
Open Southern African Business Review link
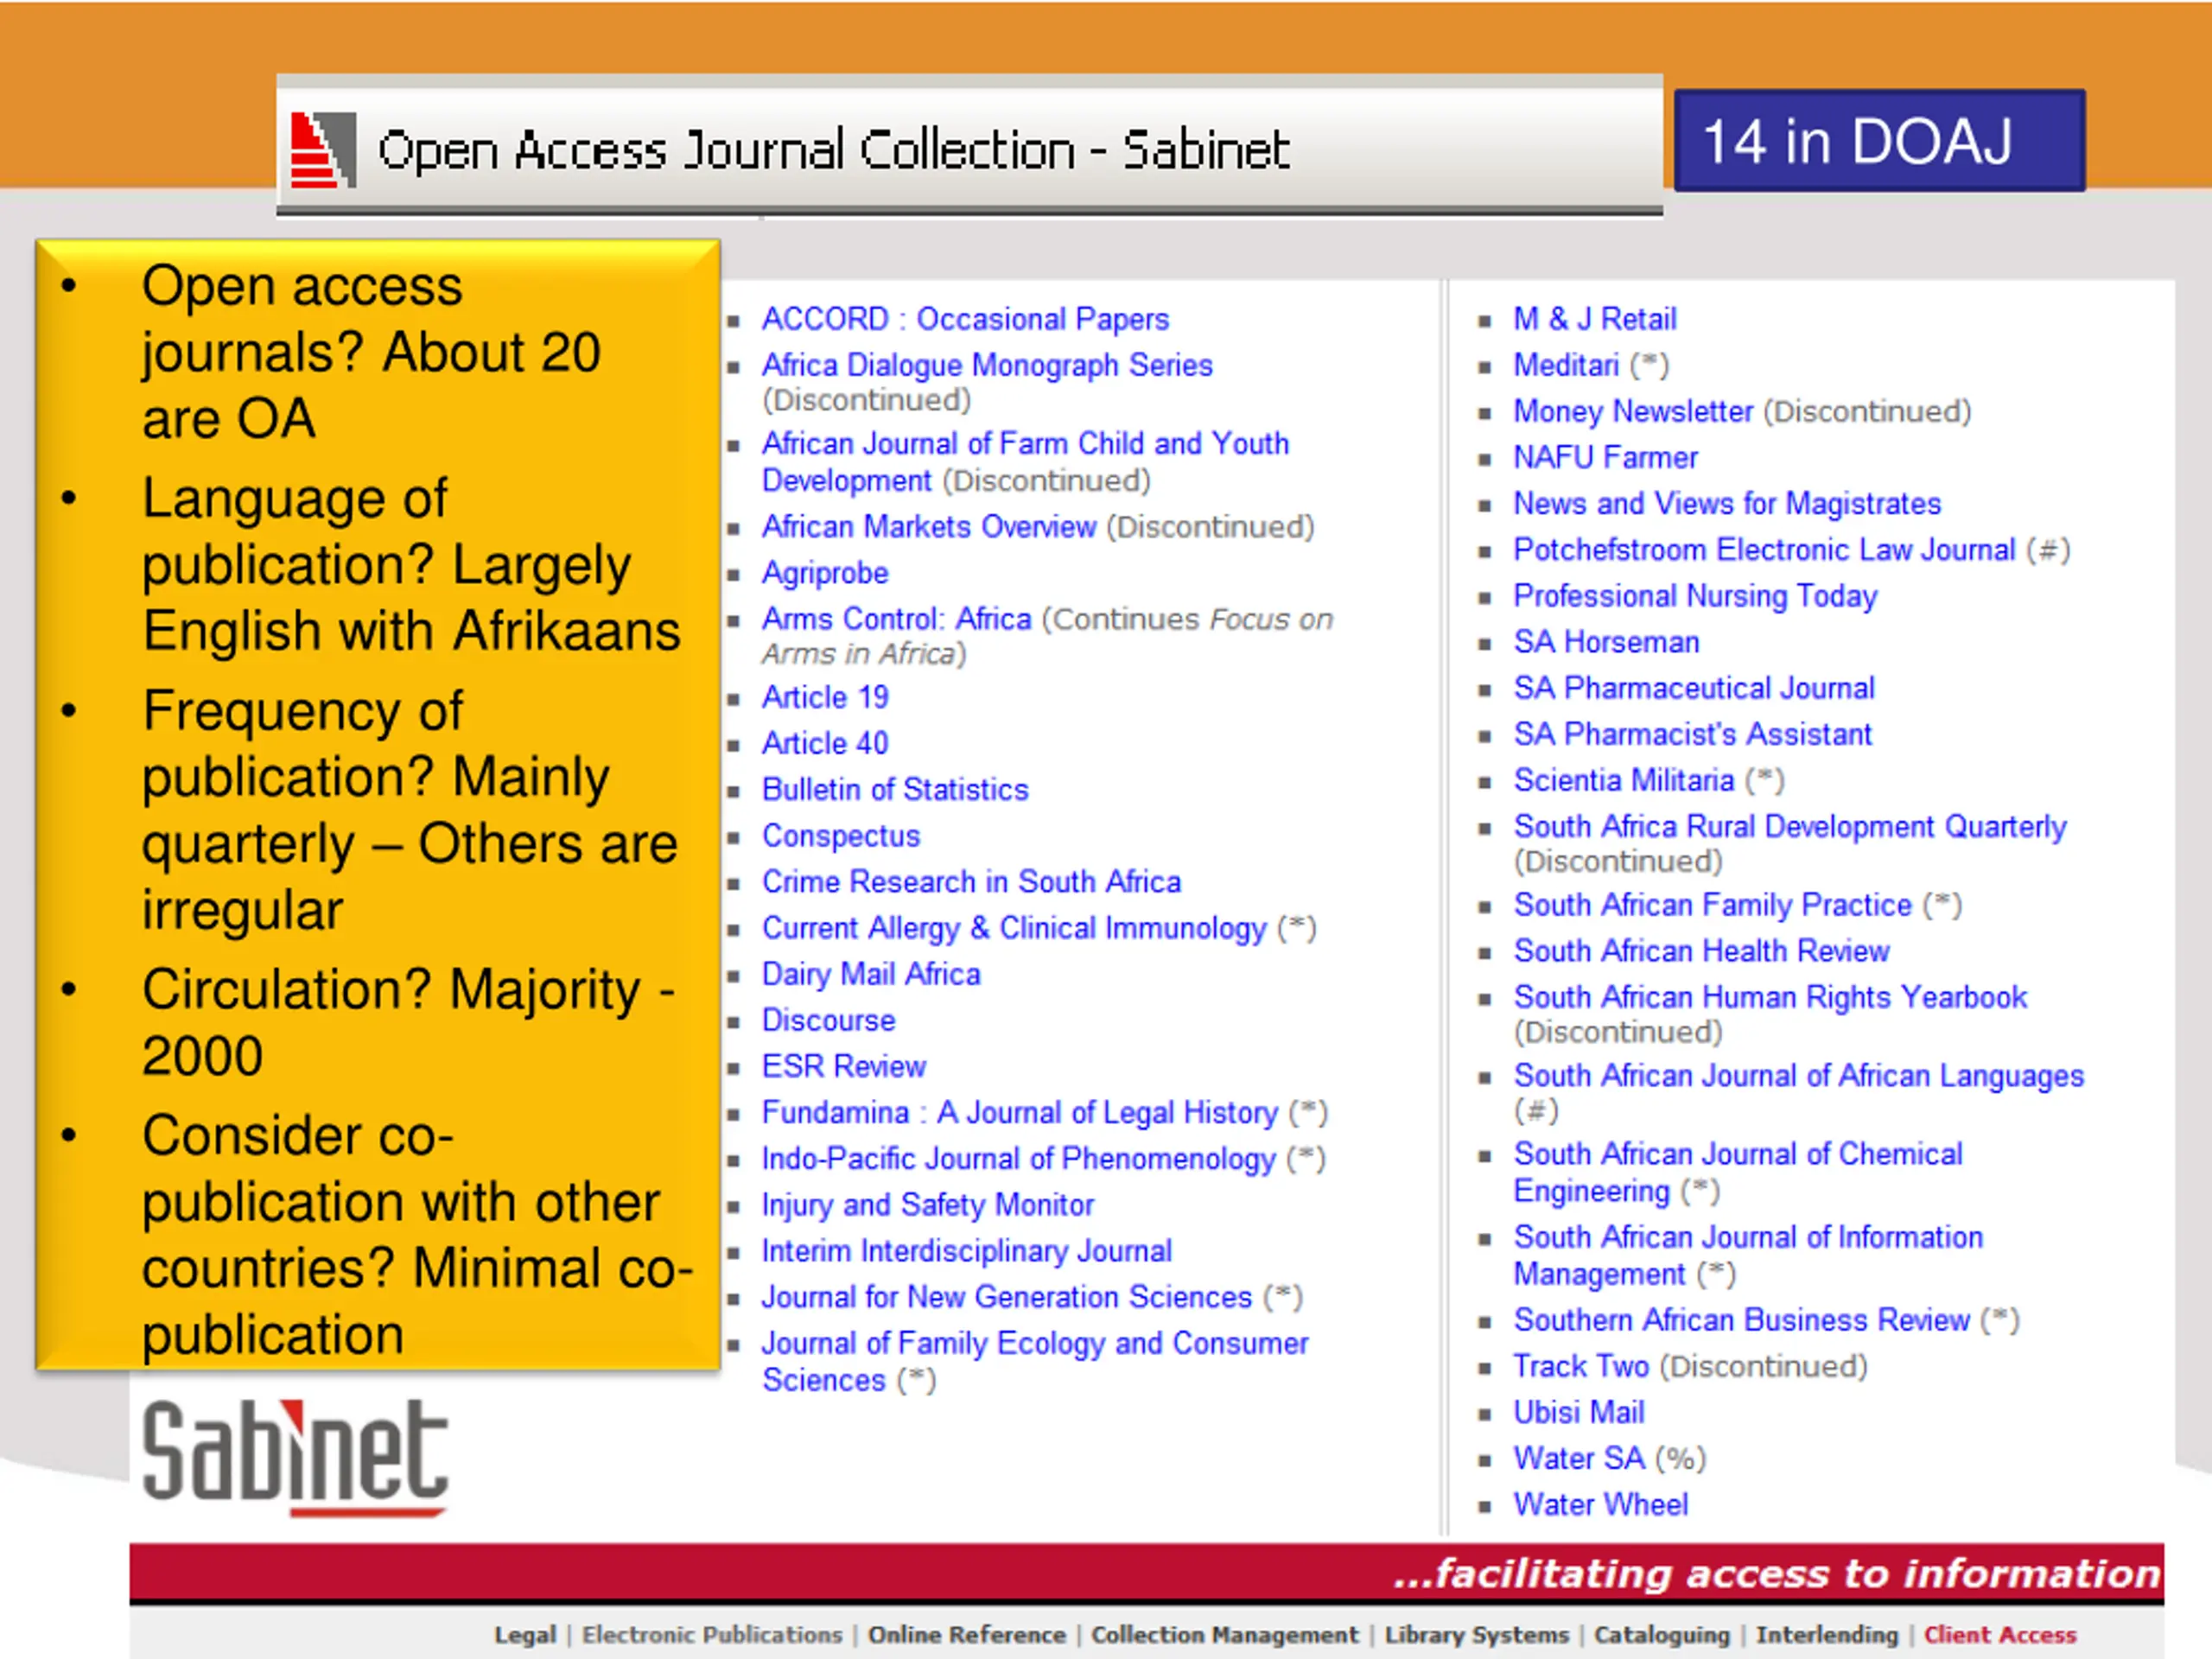[1741, 1320]
